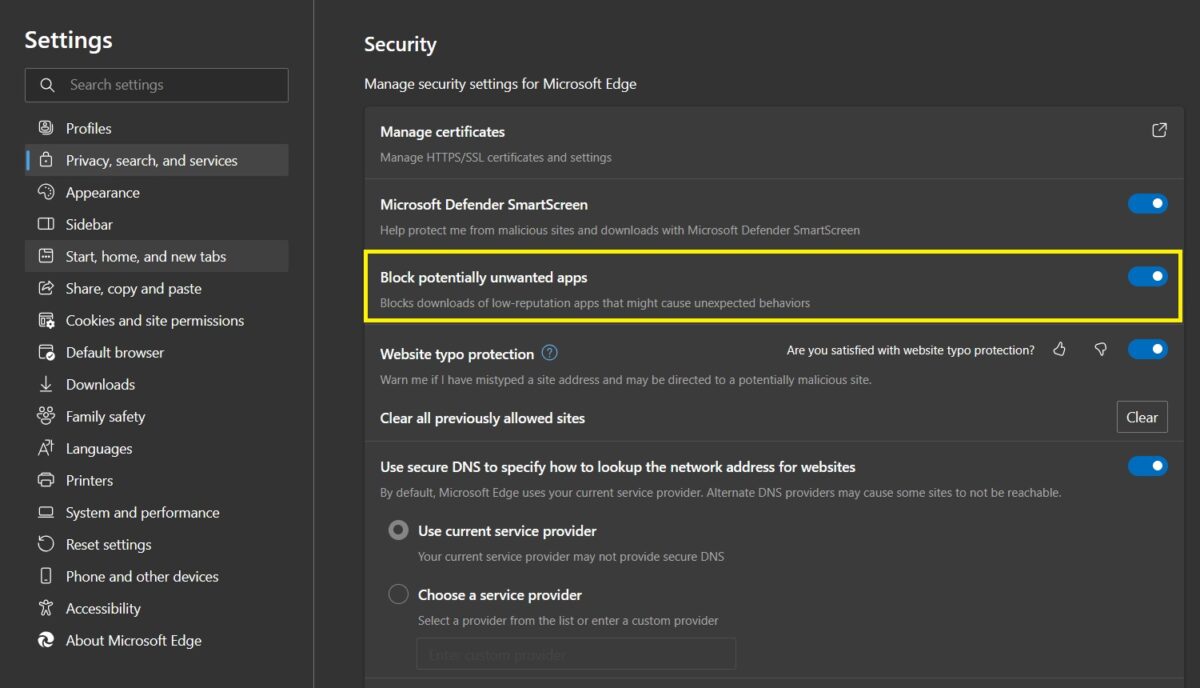Select Choose a service provider radio button
This screenshot has height=688, width=1200.
[398, 594]
